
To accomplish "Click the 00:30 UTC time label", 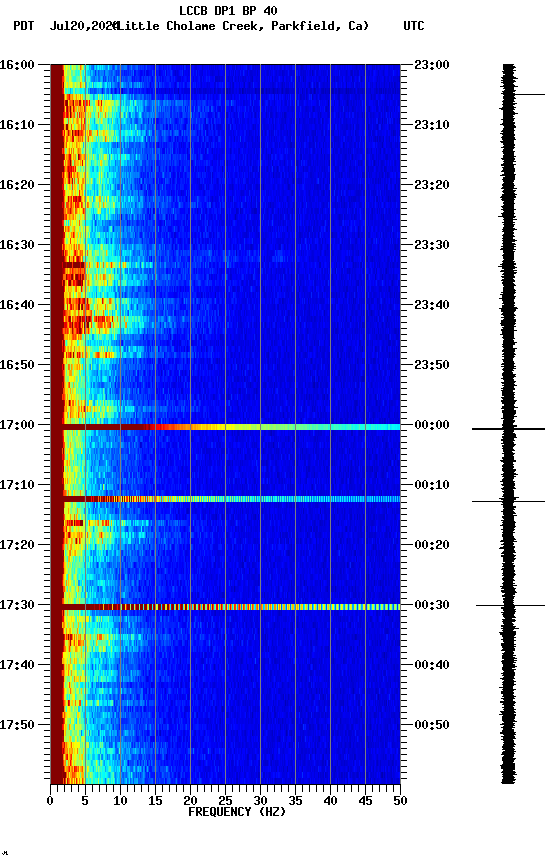I will 432,605.
